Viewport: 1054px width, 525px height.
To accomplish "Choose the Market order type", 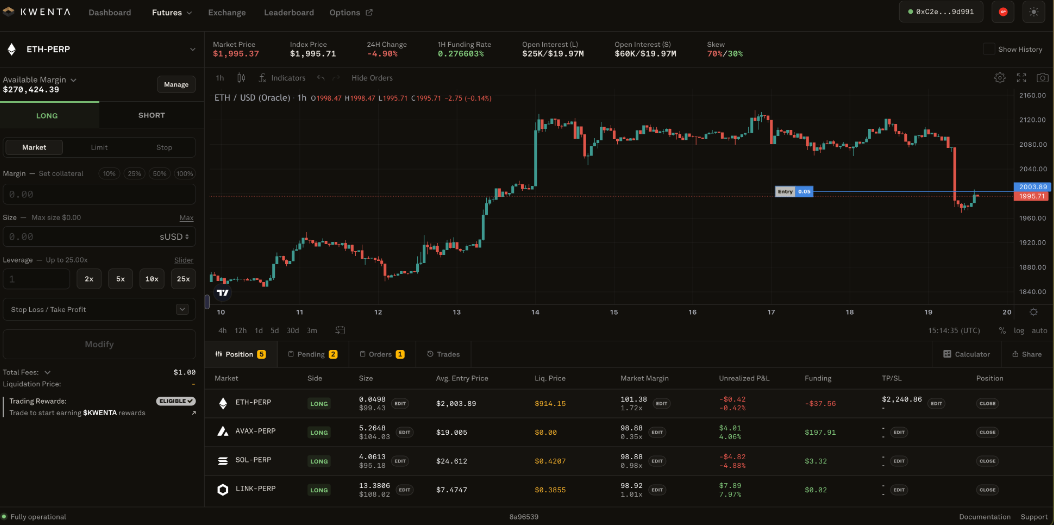I will [x=34, y=147].
